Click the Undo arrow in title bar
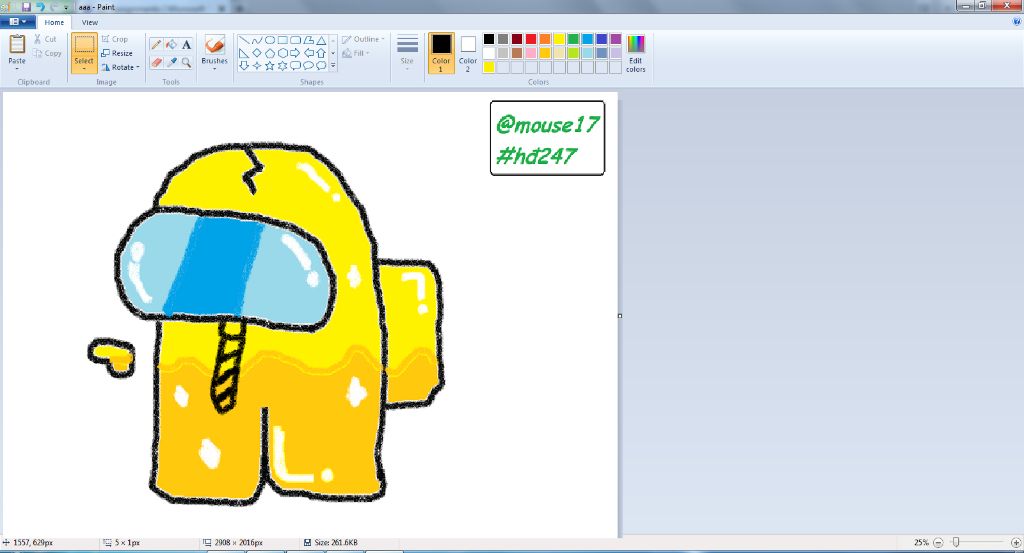The width and height of the screenshot is (1024, 553). click(x=40, y=7)
